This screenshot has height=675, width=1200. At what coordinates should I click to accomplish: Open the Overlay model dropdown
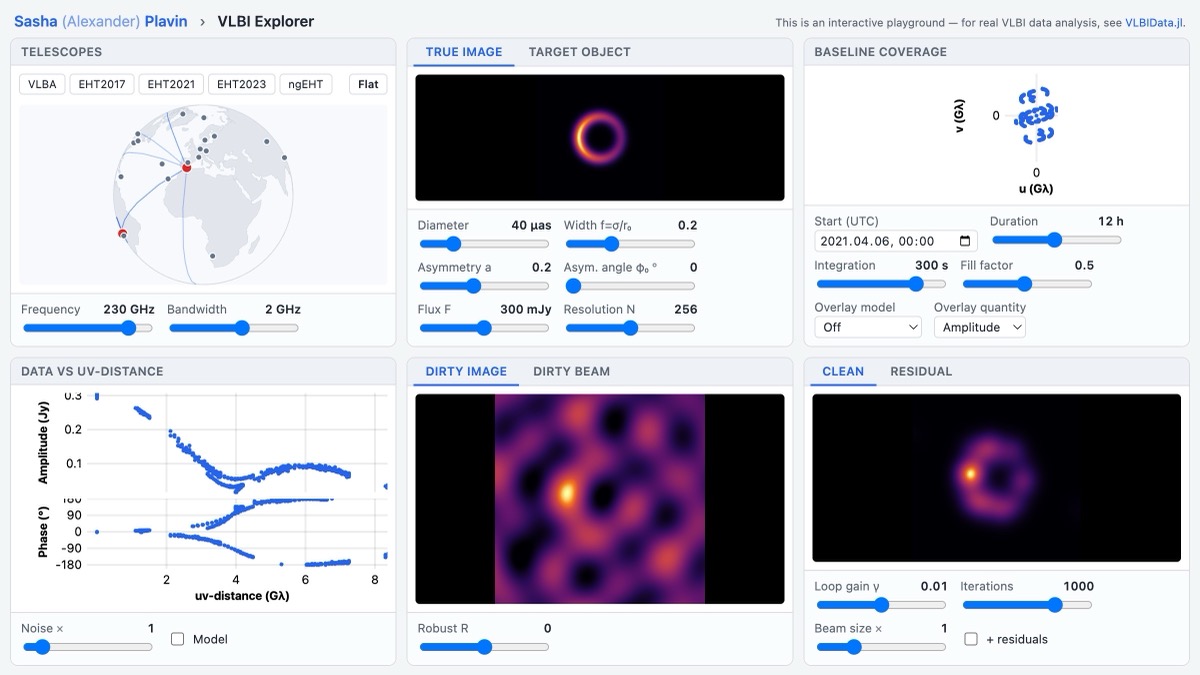[x=868, y=327]
